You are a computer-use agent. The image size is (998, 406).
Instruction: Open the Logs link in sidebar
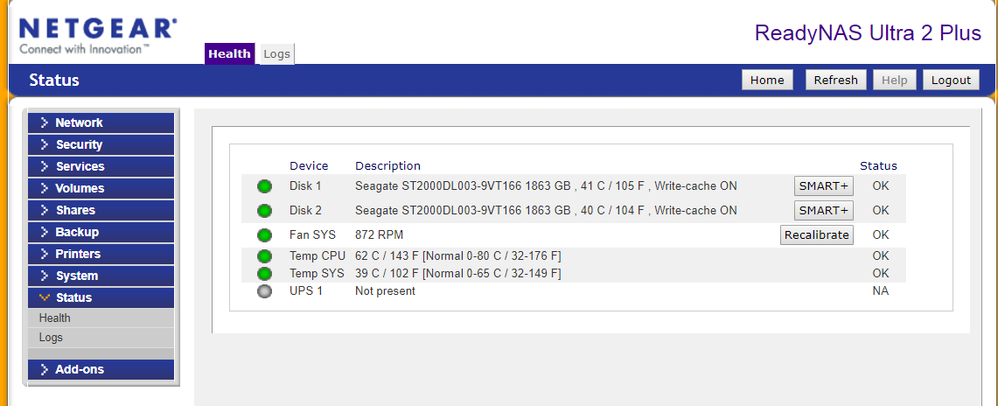tap(51, 338)
